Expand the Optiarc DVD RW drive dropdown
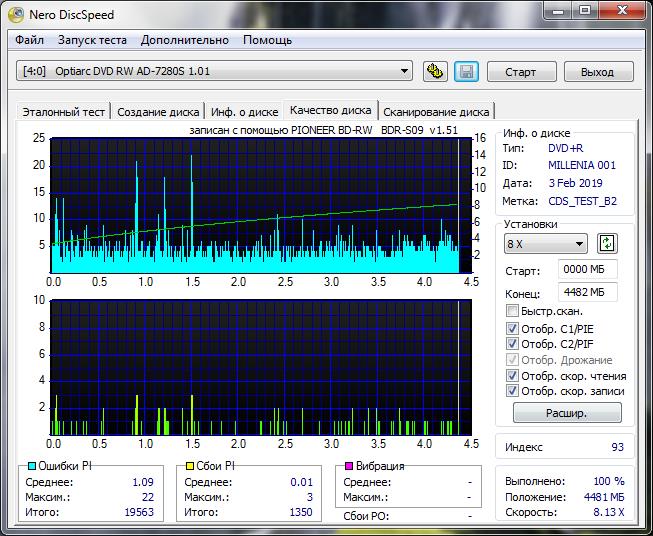The image size is (653, 536). point(405,71)
